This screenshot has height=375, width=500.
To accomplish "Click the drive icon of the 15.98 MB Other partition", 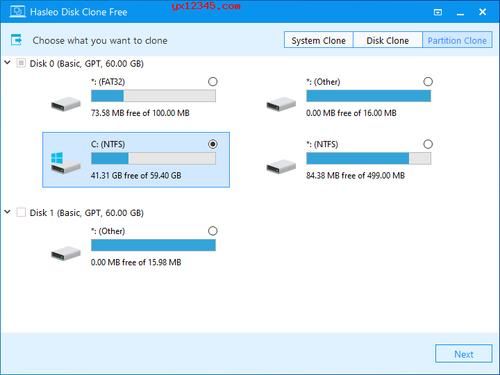I will [x=66, y=253].
